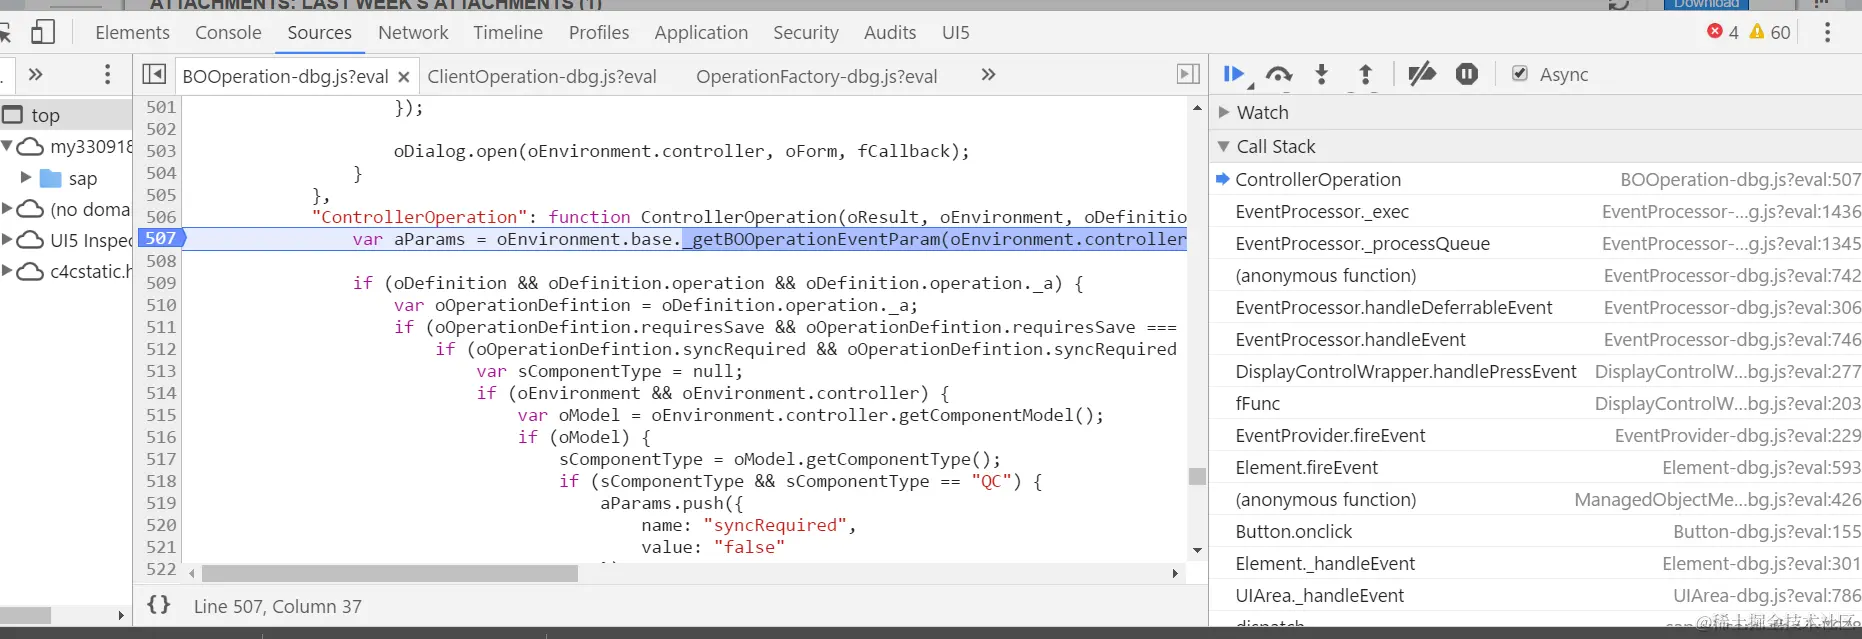Select EventProcessor.handleDeferrableEvent stack frame
1862x639 pixels.
(1536, 308)
